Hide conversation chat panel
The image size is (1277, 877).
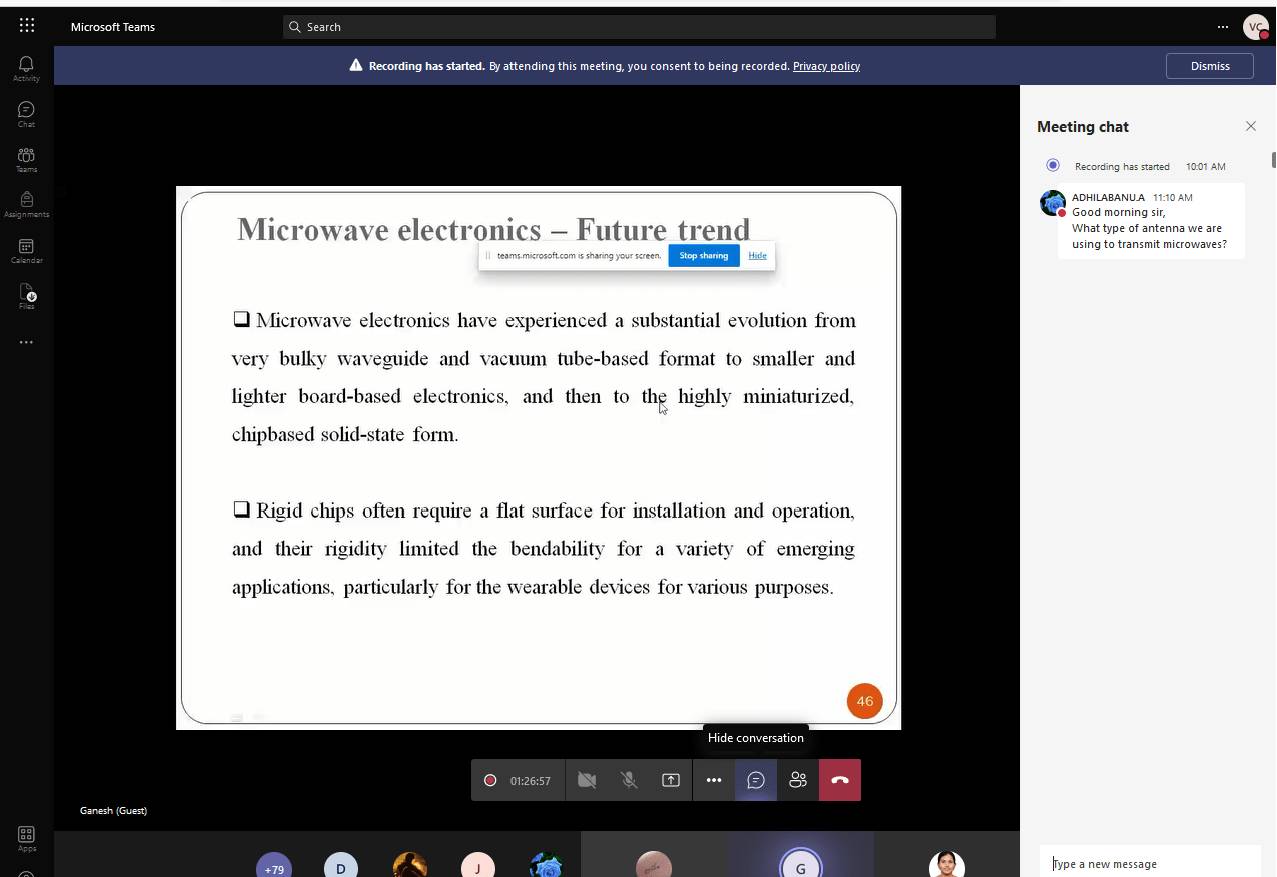pyautogui.click(x=756, y=780)
